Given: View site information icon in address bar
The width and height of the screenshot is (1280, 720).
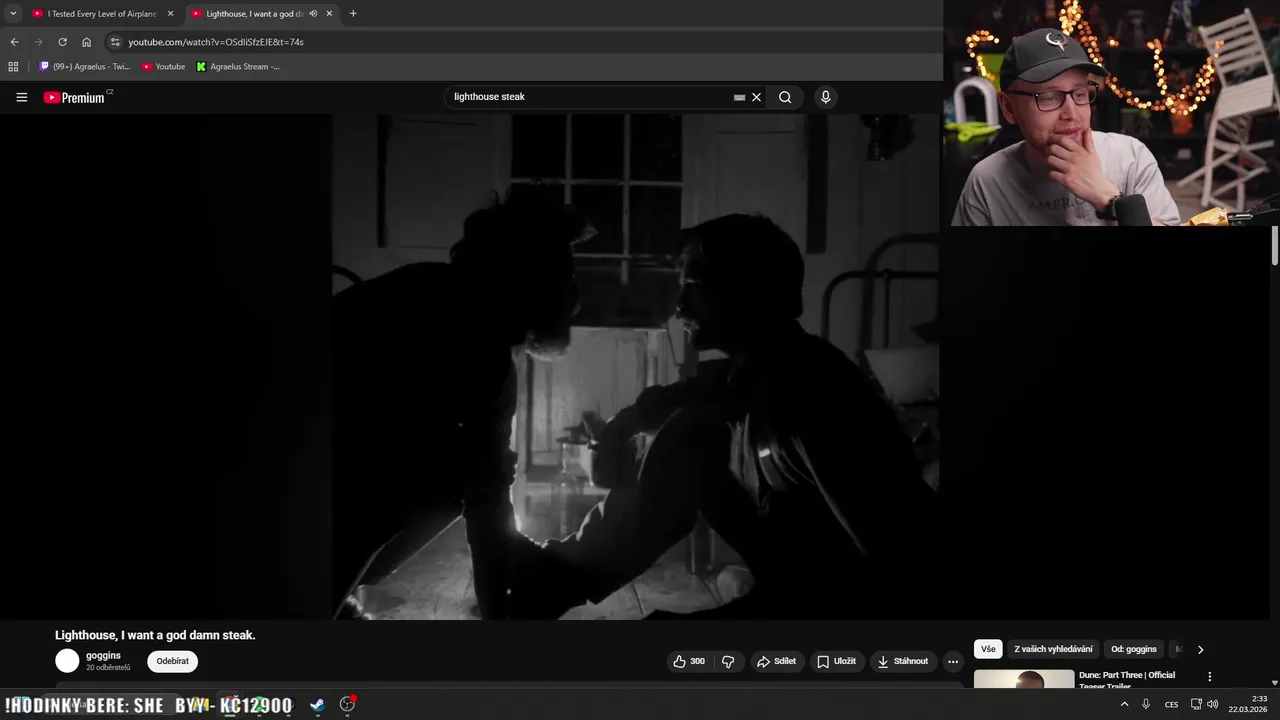Looking at the screenshot, I should point(115,42).
